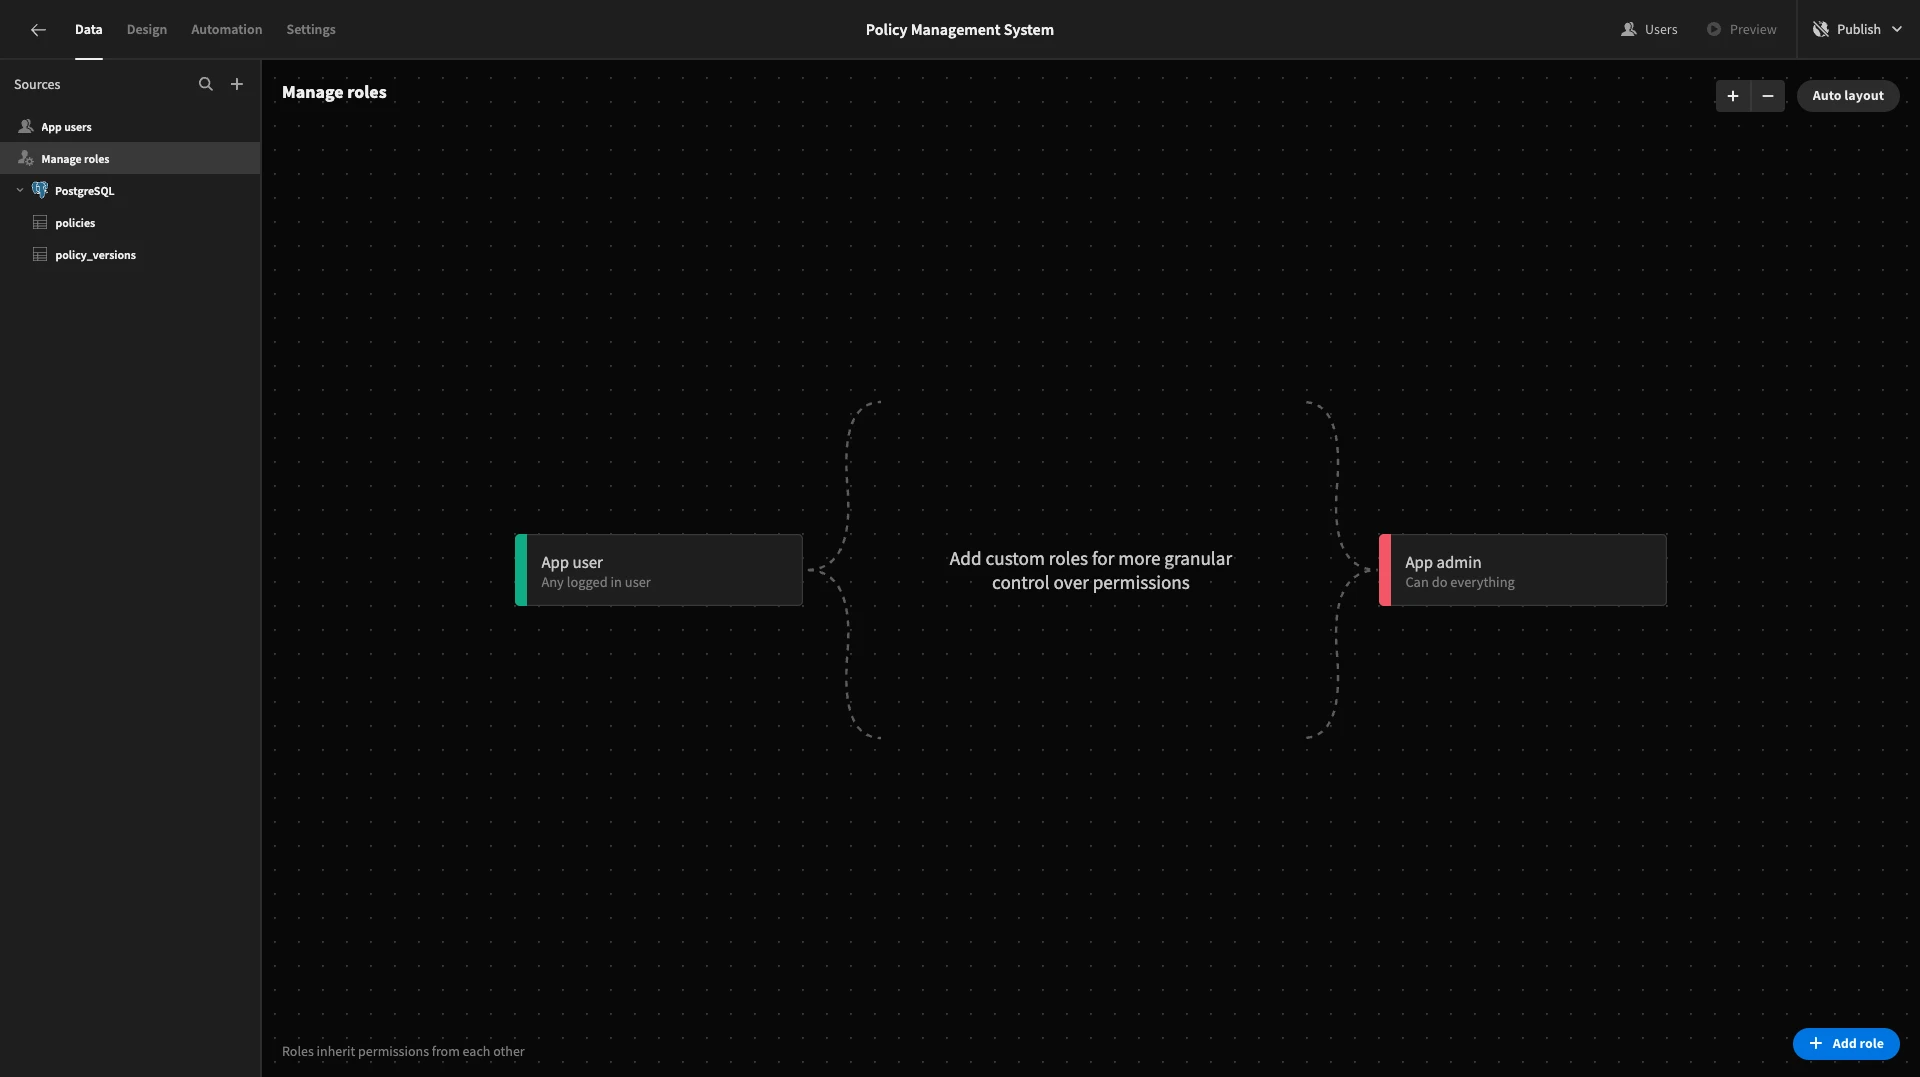Click the policies table icon

pos(40,222)
